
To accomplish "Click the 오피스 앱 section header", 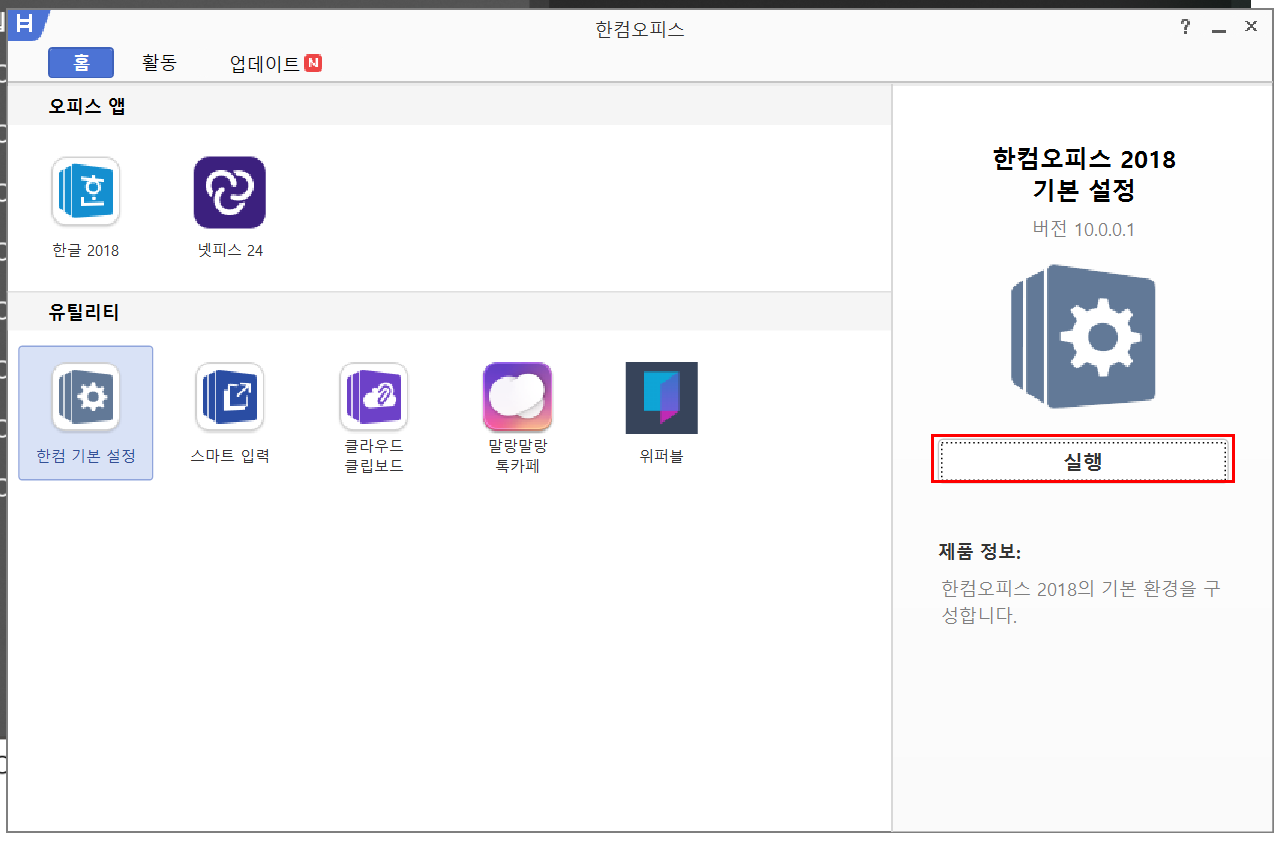I will point(87,106).
